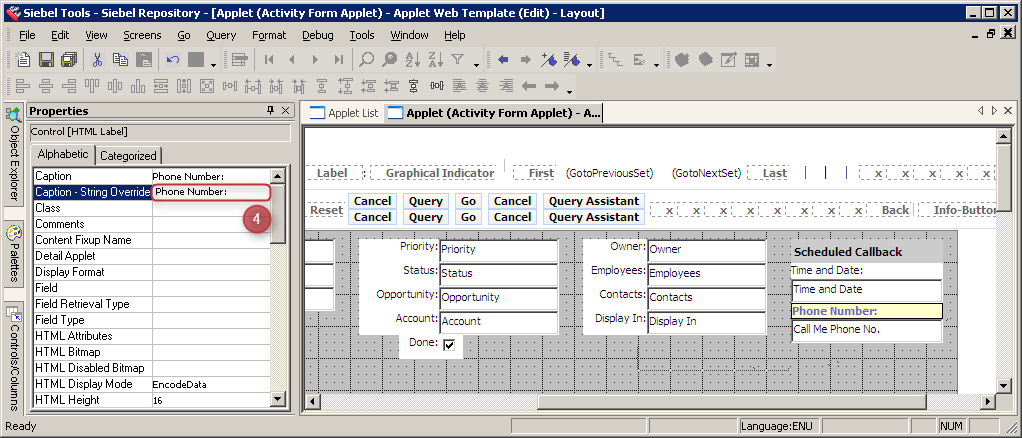1022x438 pixels.
Task: Click the canvas horizontal scroll left arrow
Action: pyautogui.click(x=312, y=402)
